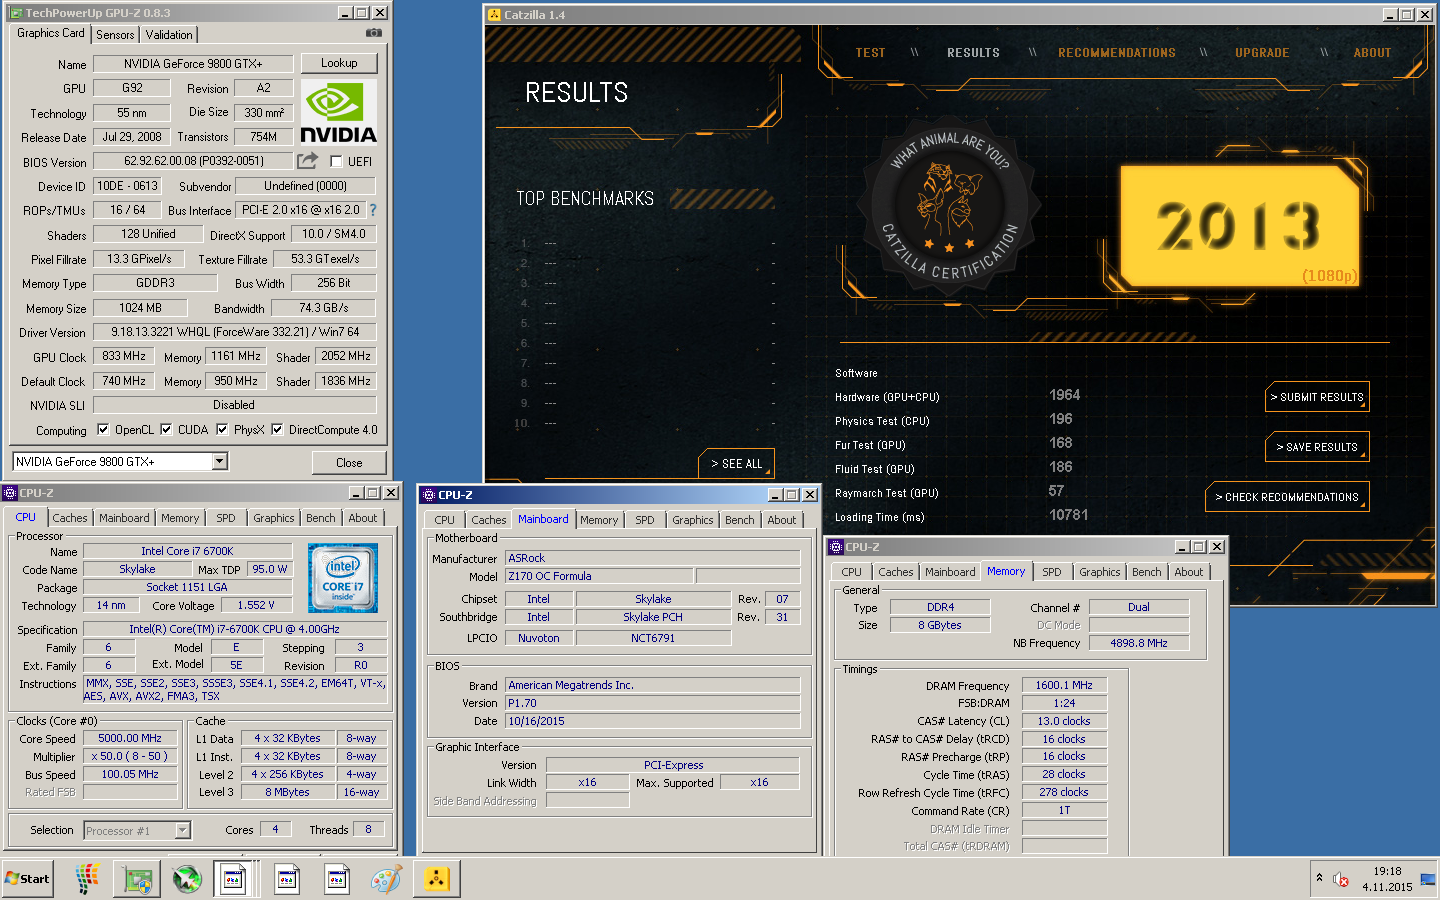Image resolution: width=1440 pixels, height=900 pixels.
Task: Toggle the UEFI checkbox
Action: [x=336, y=161]
